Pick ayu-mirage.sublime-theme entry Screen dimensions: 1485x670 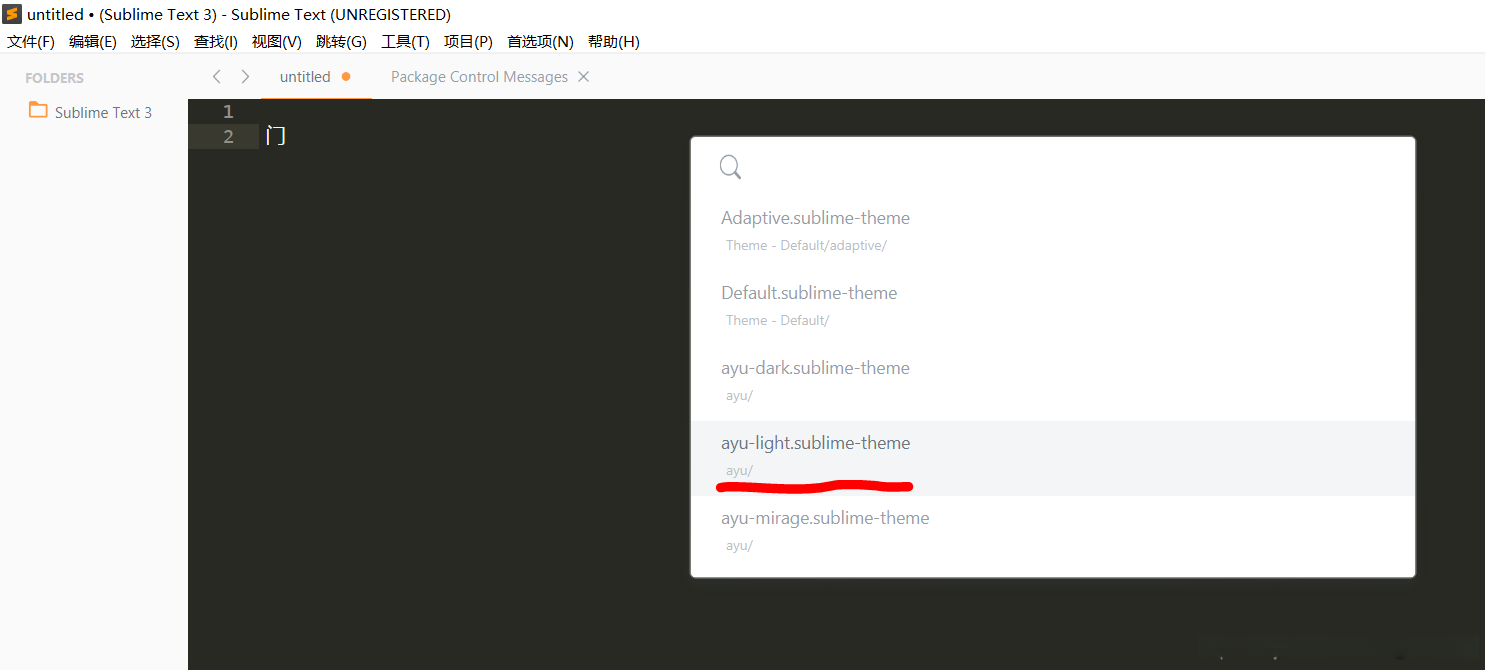tap(1053, 532)
